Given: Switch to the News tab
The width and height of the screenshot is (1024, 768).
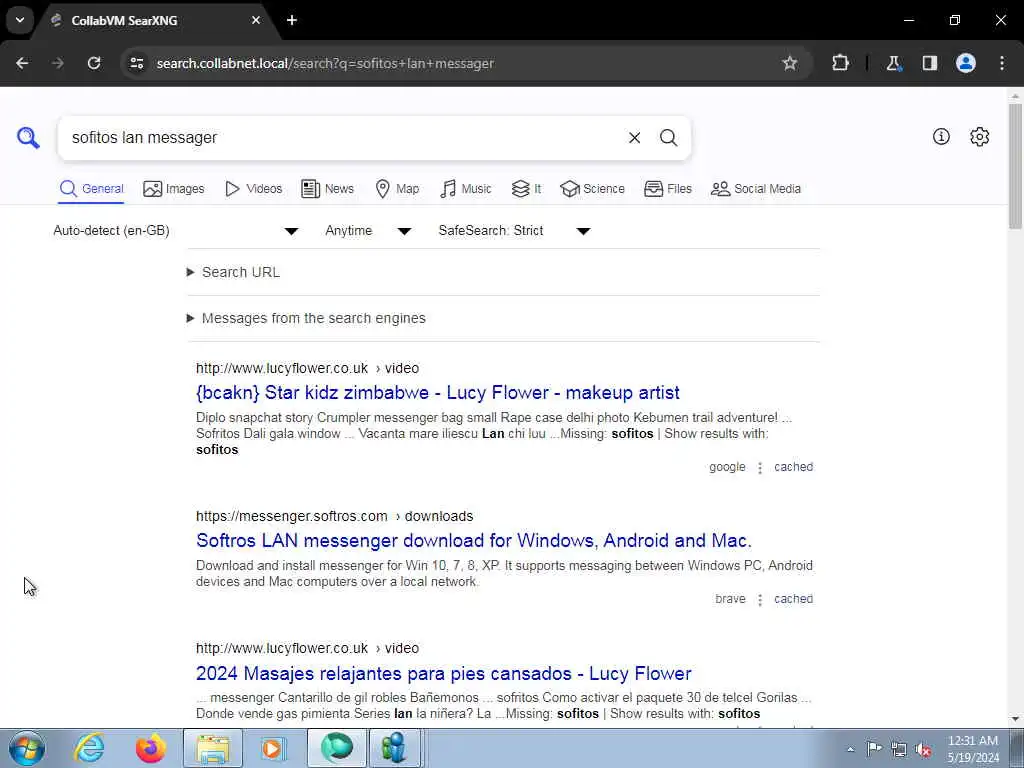Looking at the screenshot, I should click(x=327, y=189).
